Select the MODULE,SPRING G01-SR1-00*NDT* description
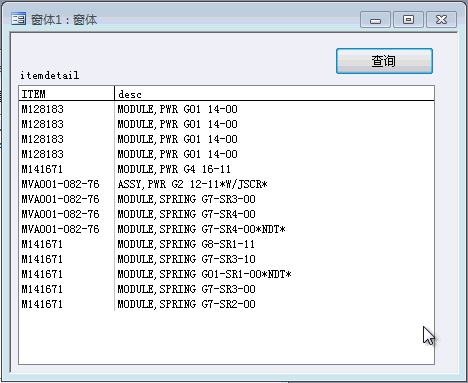Screen dimensions: 468x383 [x=204, y=274]
